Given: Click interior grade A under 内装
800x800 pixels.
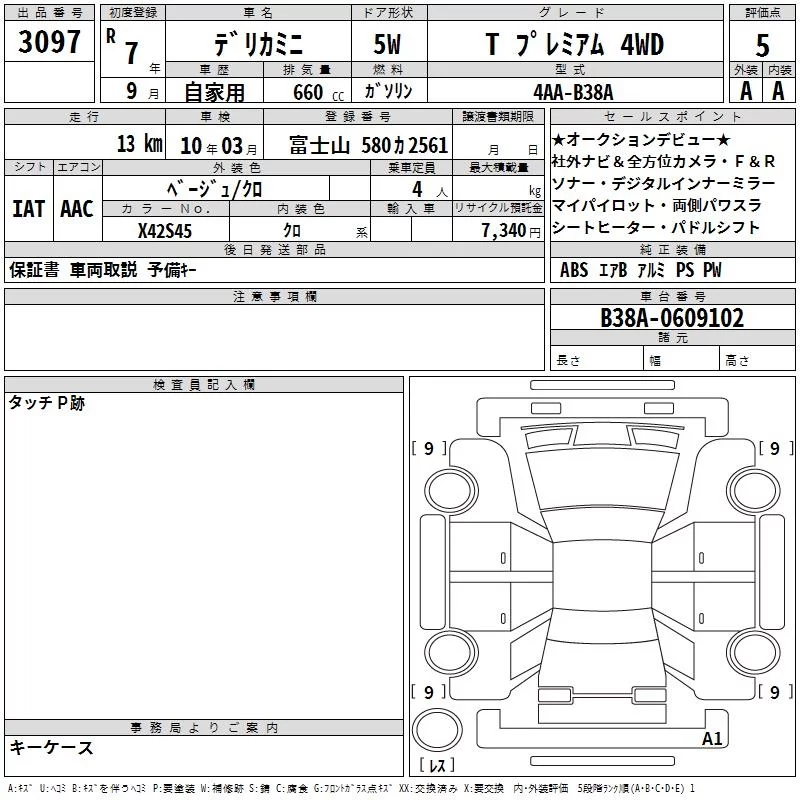Looking at the screenshot, I should coord(778,91).
